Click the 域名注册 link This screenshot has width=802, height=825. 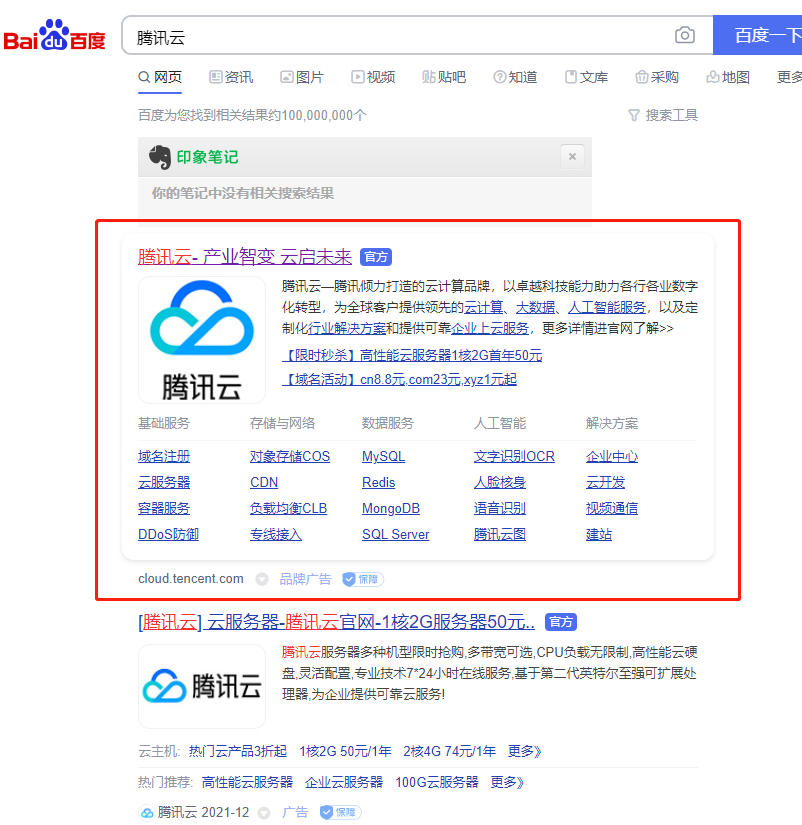coord(164,456)
